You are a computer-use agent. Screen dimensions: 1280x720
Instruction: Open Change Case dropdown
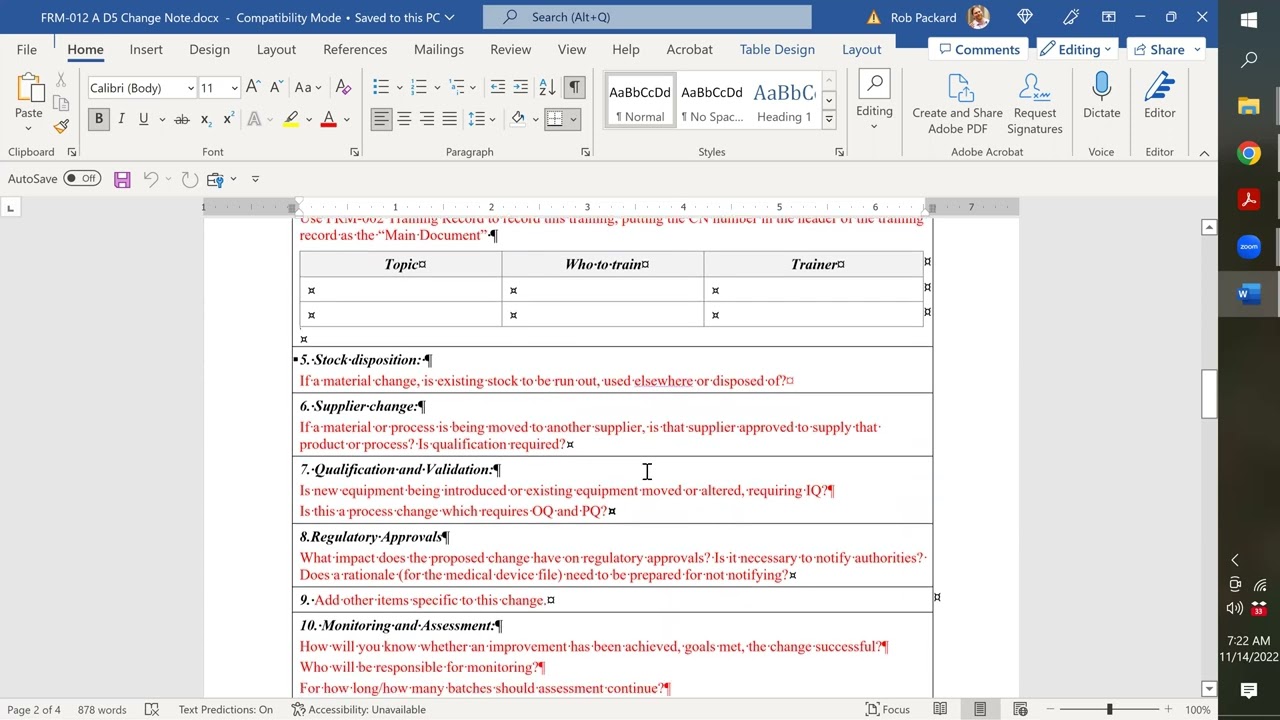[308, 88]
